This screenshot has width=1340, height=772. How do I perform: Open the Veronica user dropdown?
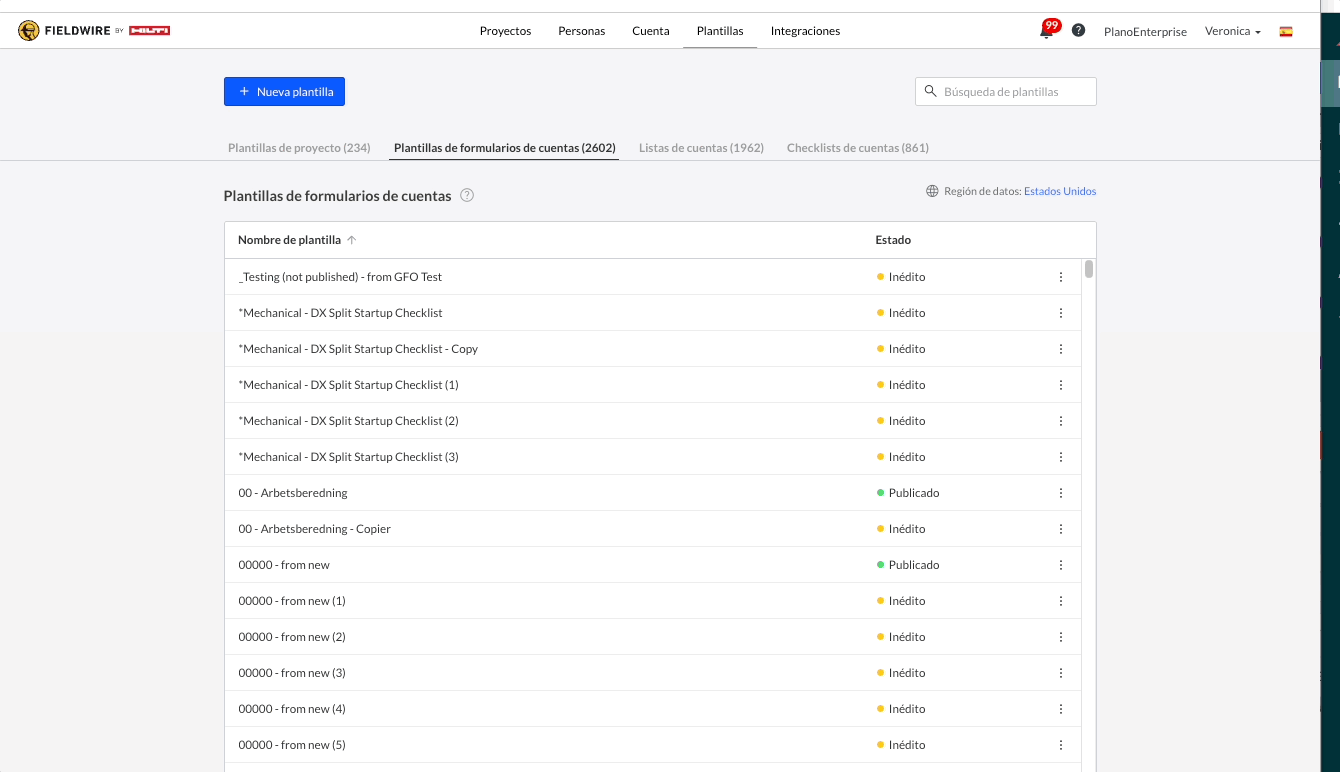point(1232,31)
